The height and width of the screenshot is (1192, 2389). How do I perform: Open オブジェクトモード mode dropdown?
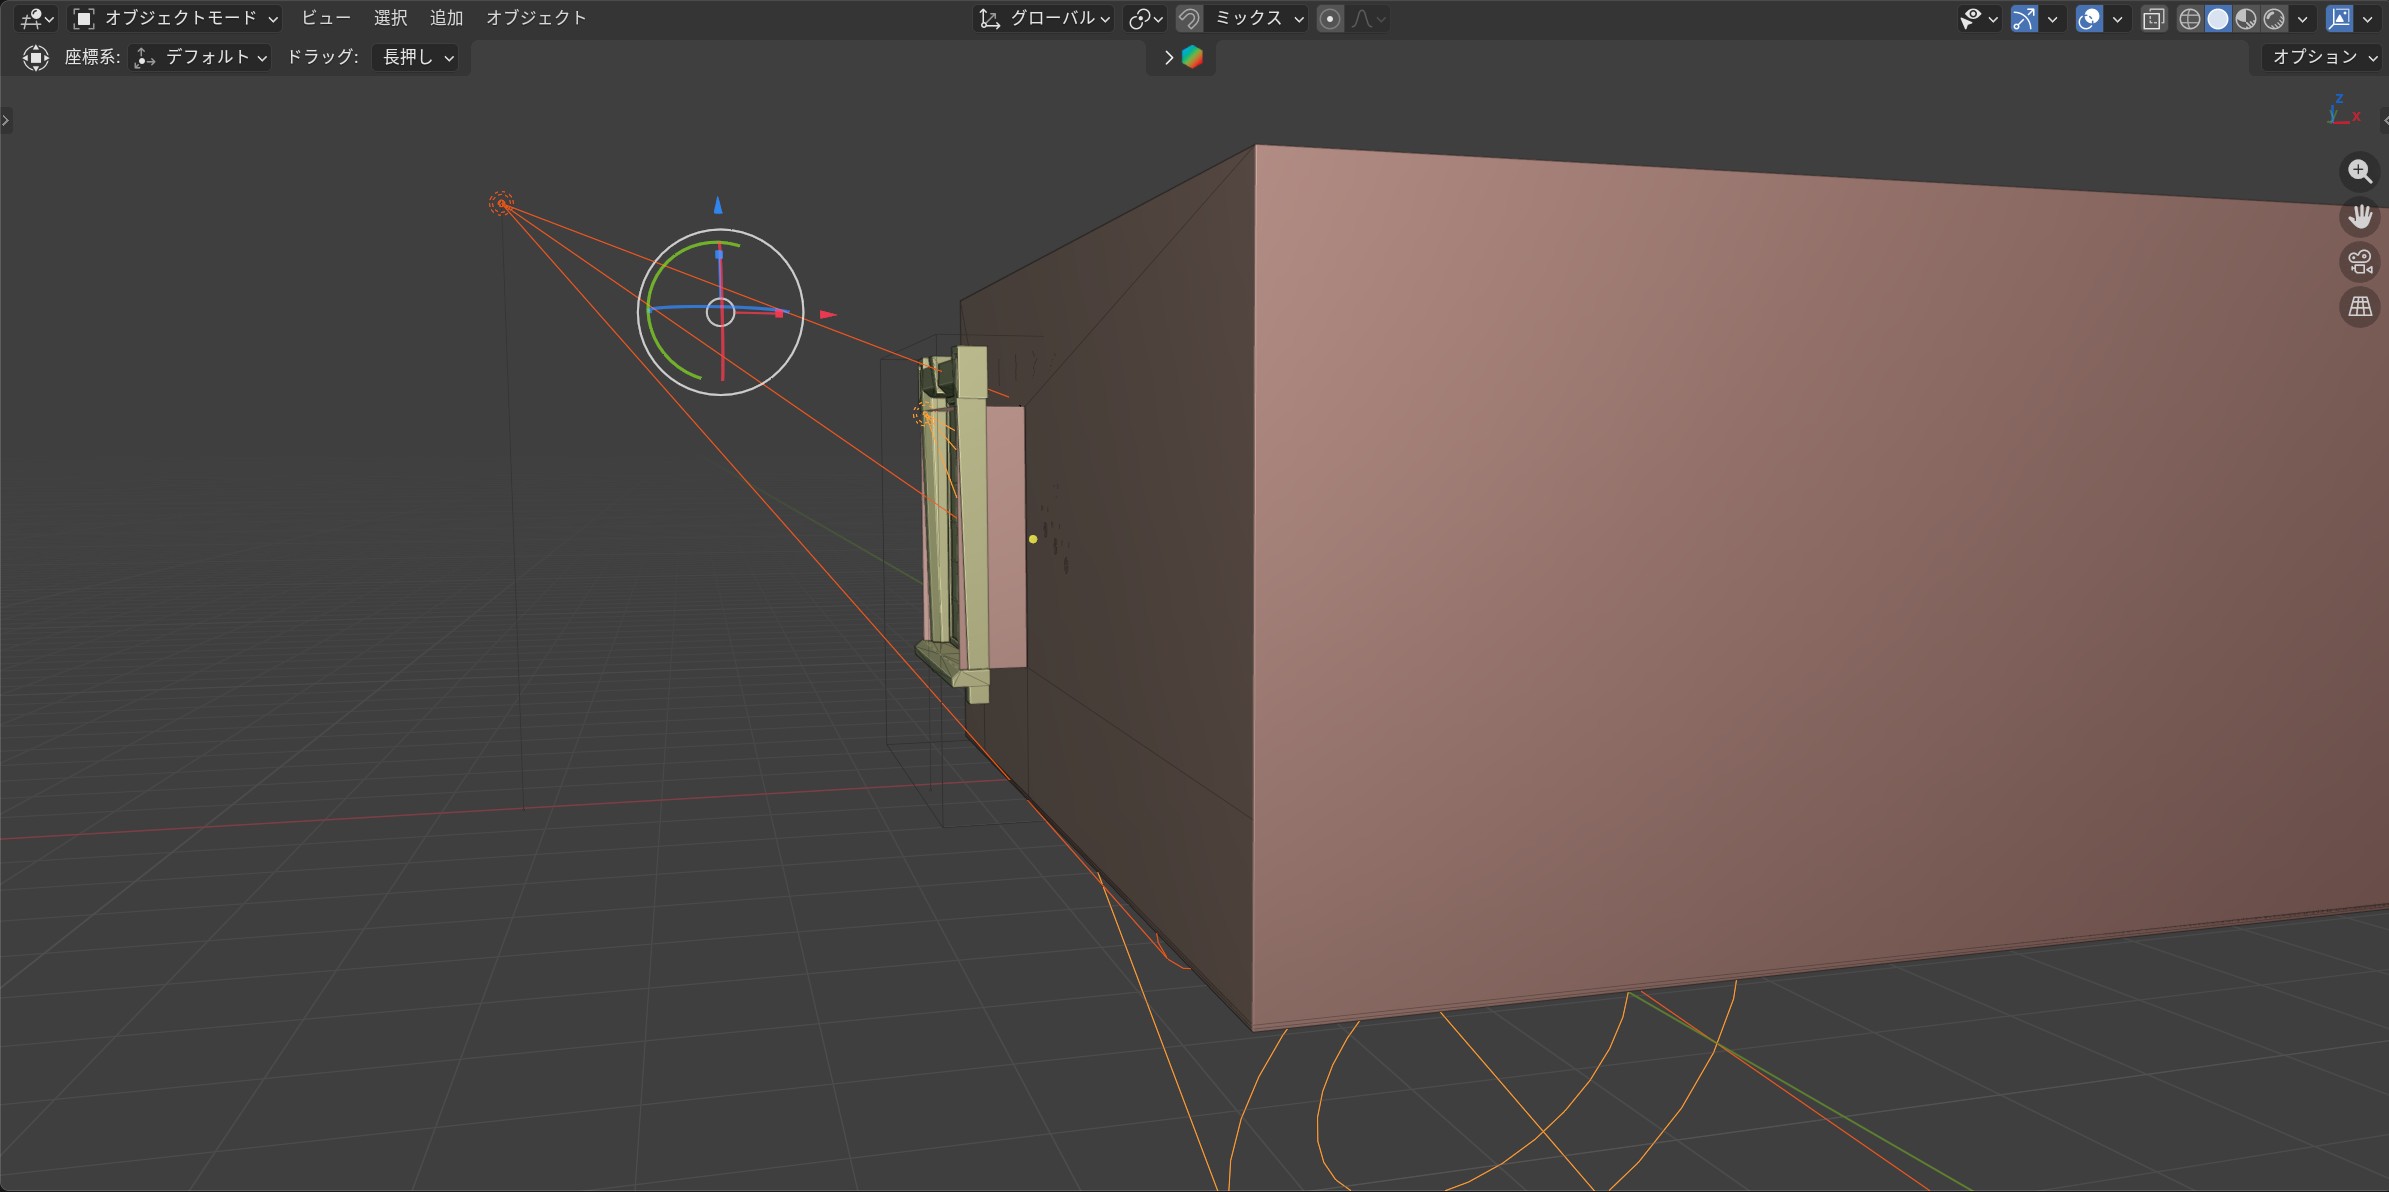176,18
